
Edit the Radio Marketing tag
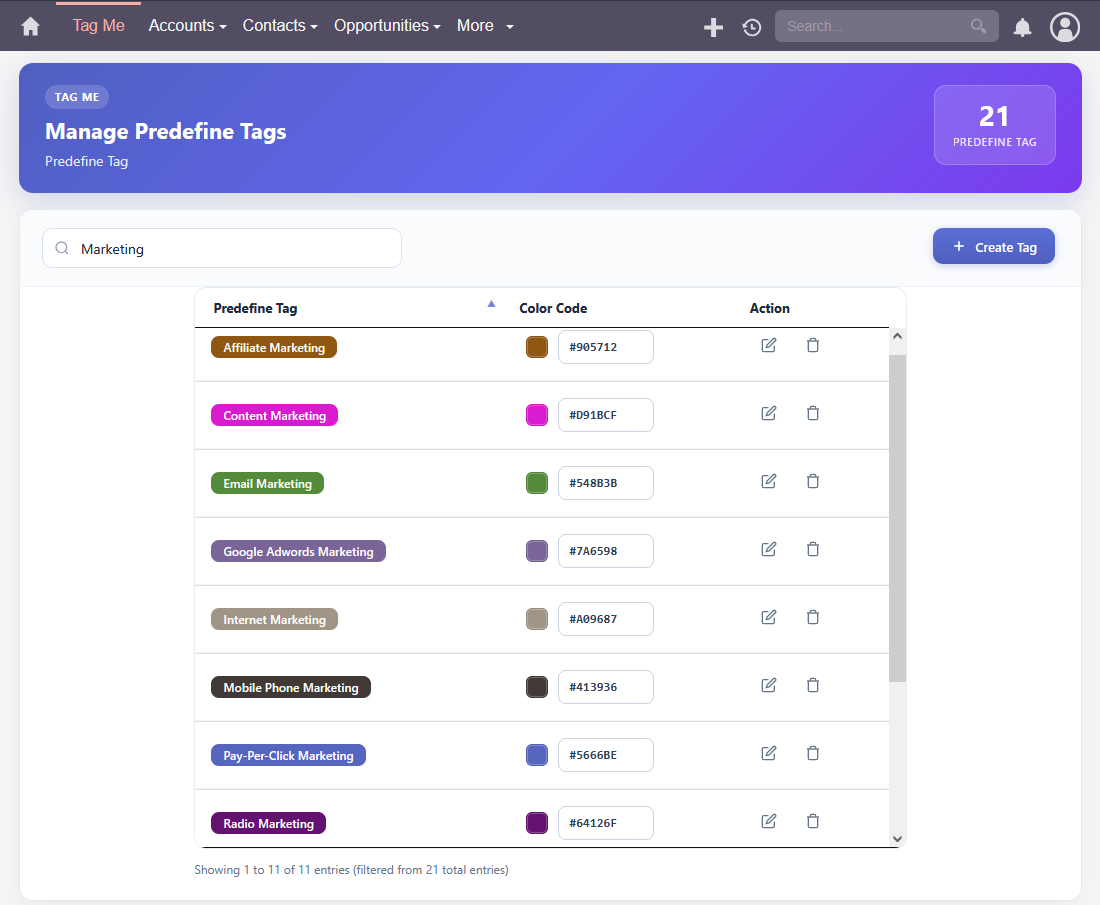click(768, 822)
